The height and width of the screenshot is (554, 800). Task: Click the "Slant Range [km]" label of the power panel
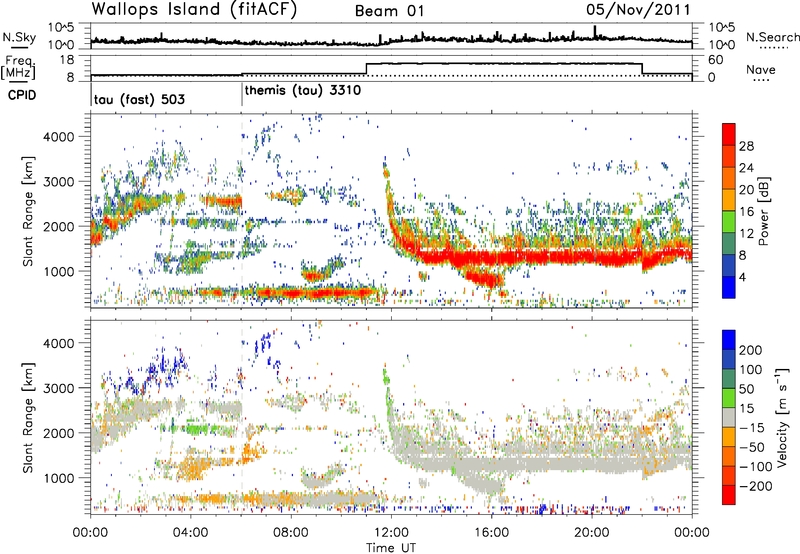(x=28, y=211)
